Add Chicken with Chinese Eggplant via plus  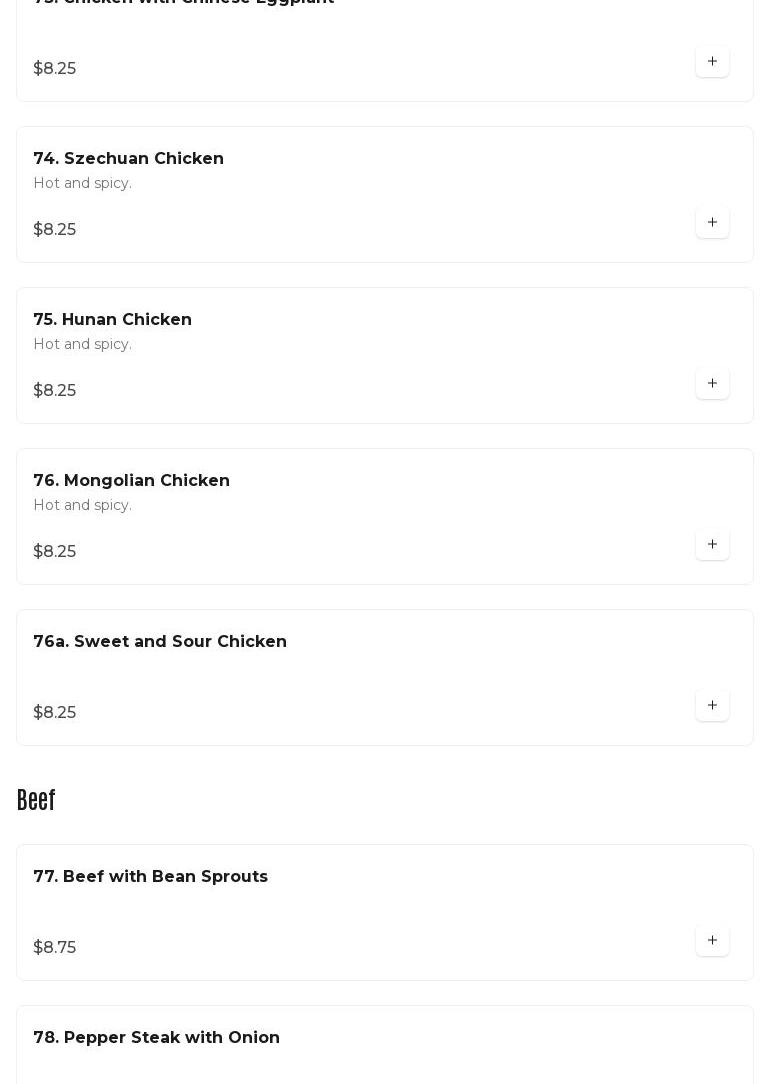[x=712, y=61]
